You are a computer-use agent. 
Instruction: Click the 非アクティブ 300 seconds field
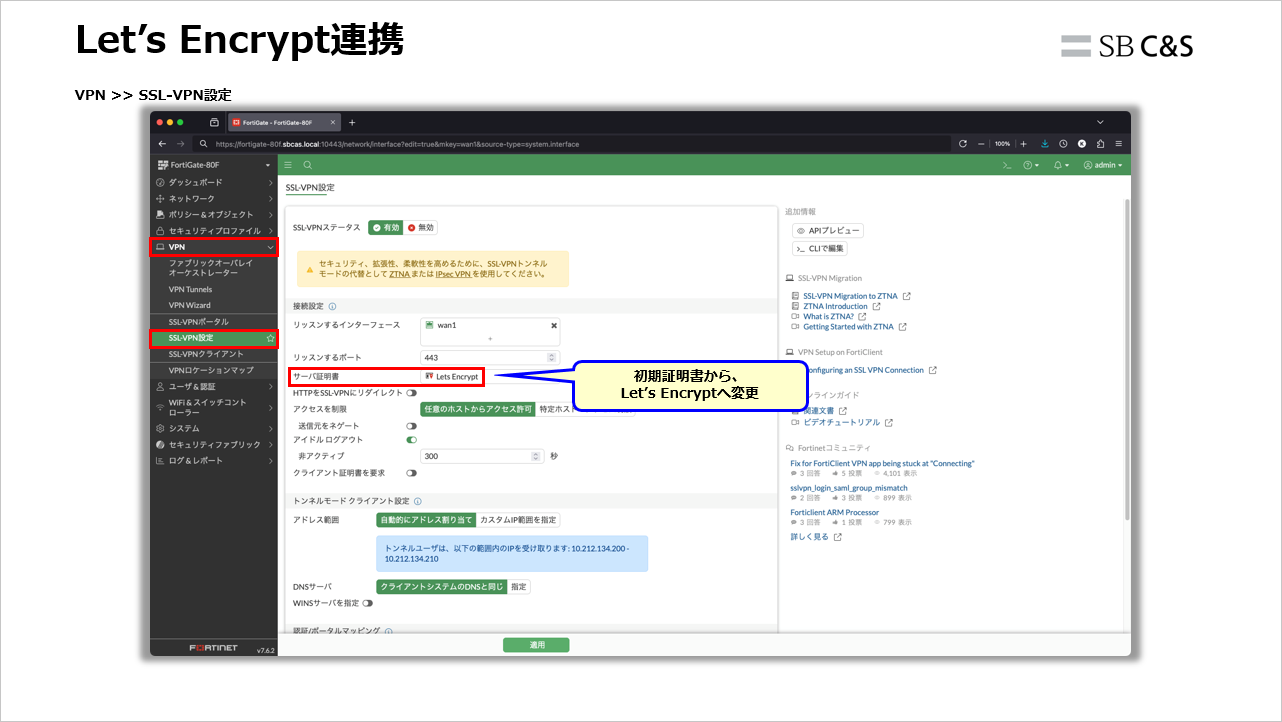[481, 455]
